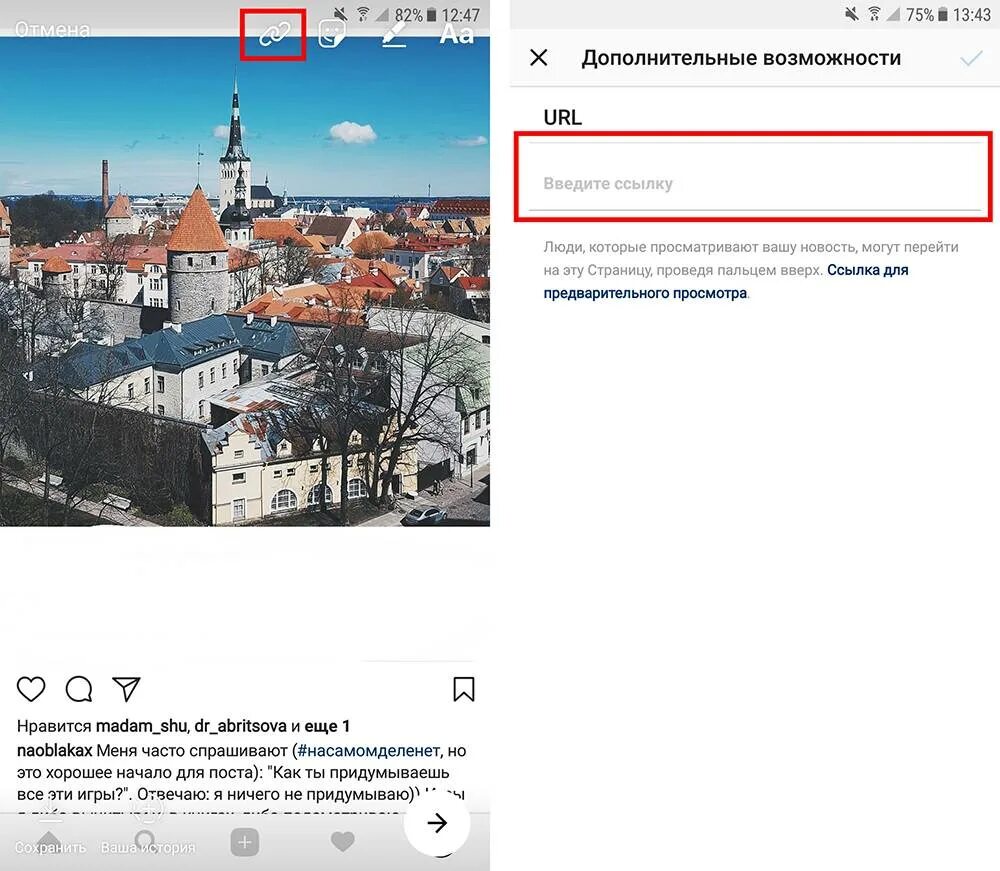Select the drawing pen tool icon

[x=394, y=34]
